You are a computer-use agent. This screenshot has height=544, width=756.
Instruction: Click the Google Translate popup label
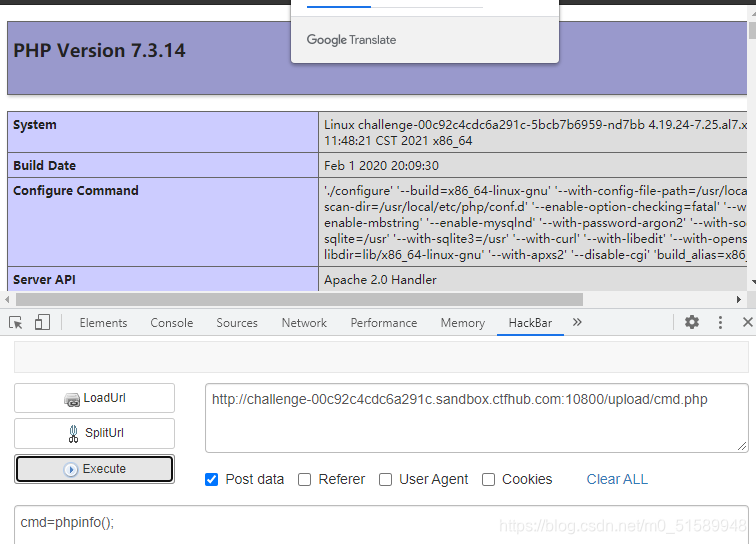click(x=351, y=40)
